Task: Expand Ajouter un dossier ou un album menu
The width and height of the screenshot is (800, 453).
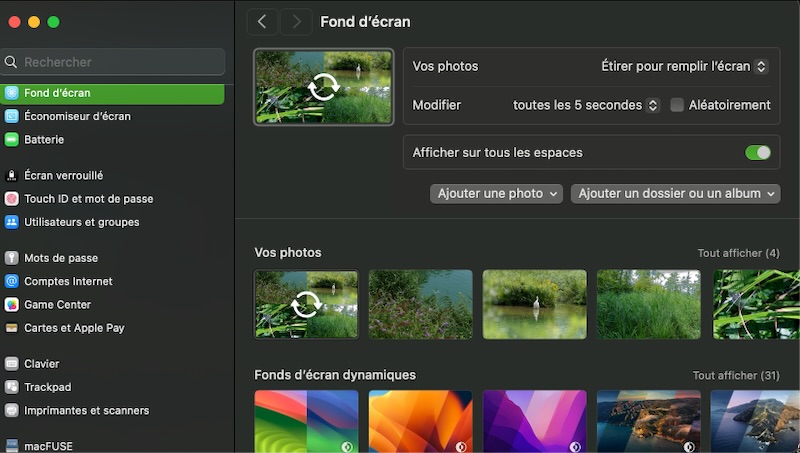Action: [675, 194]
